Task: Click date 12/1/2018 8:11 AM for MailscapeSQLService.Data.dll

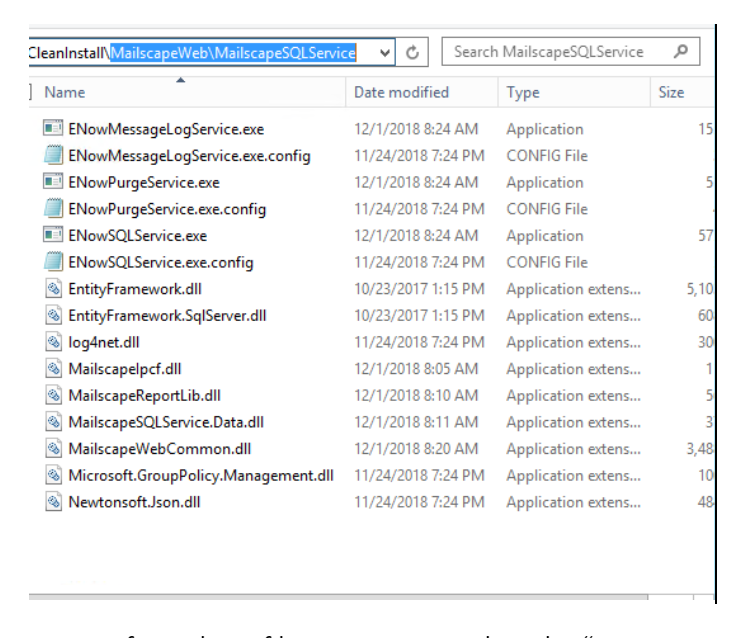Action: click(x=416, y=422)
